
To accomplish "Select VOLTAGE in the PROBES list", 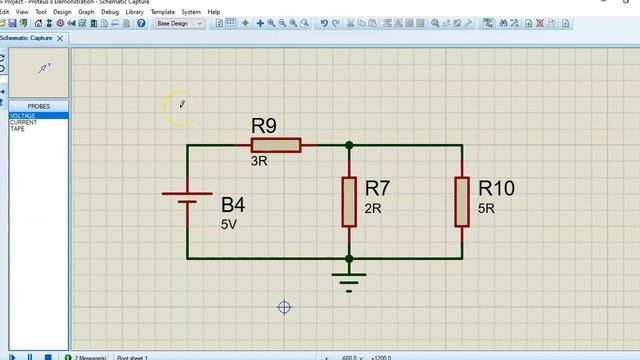I will 38,116.
